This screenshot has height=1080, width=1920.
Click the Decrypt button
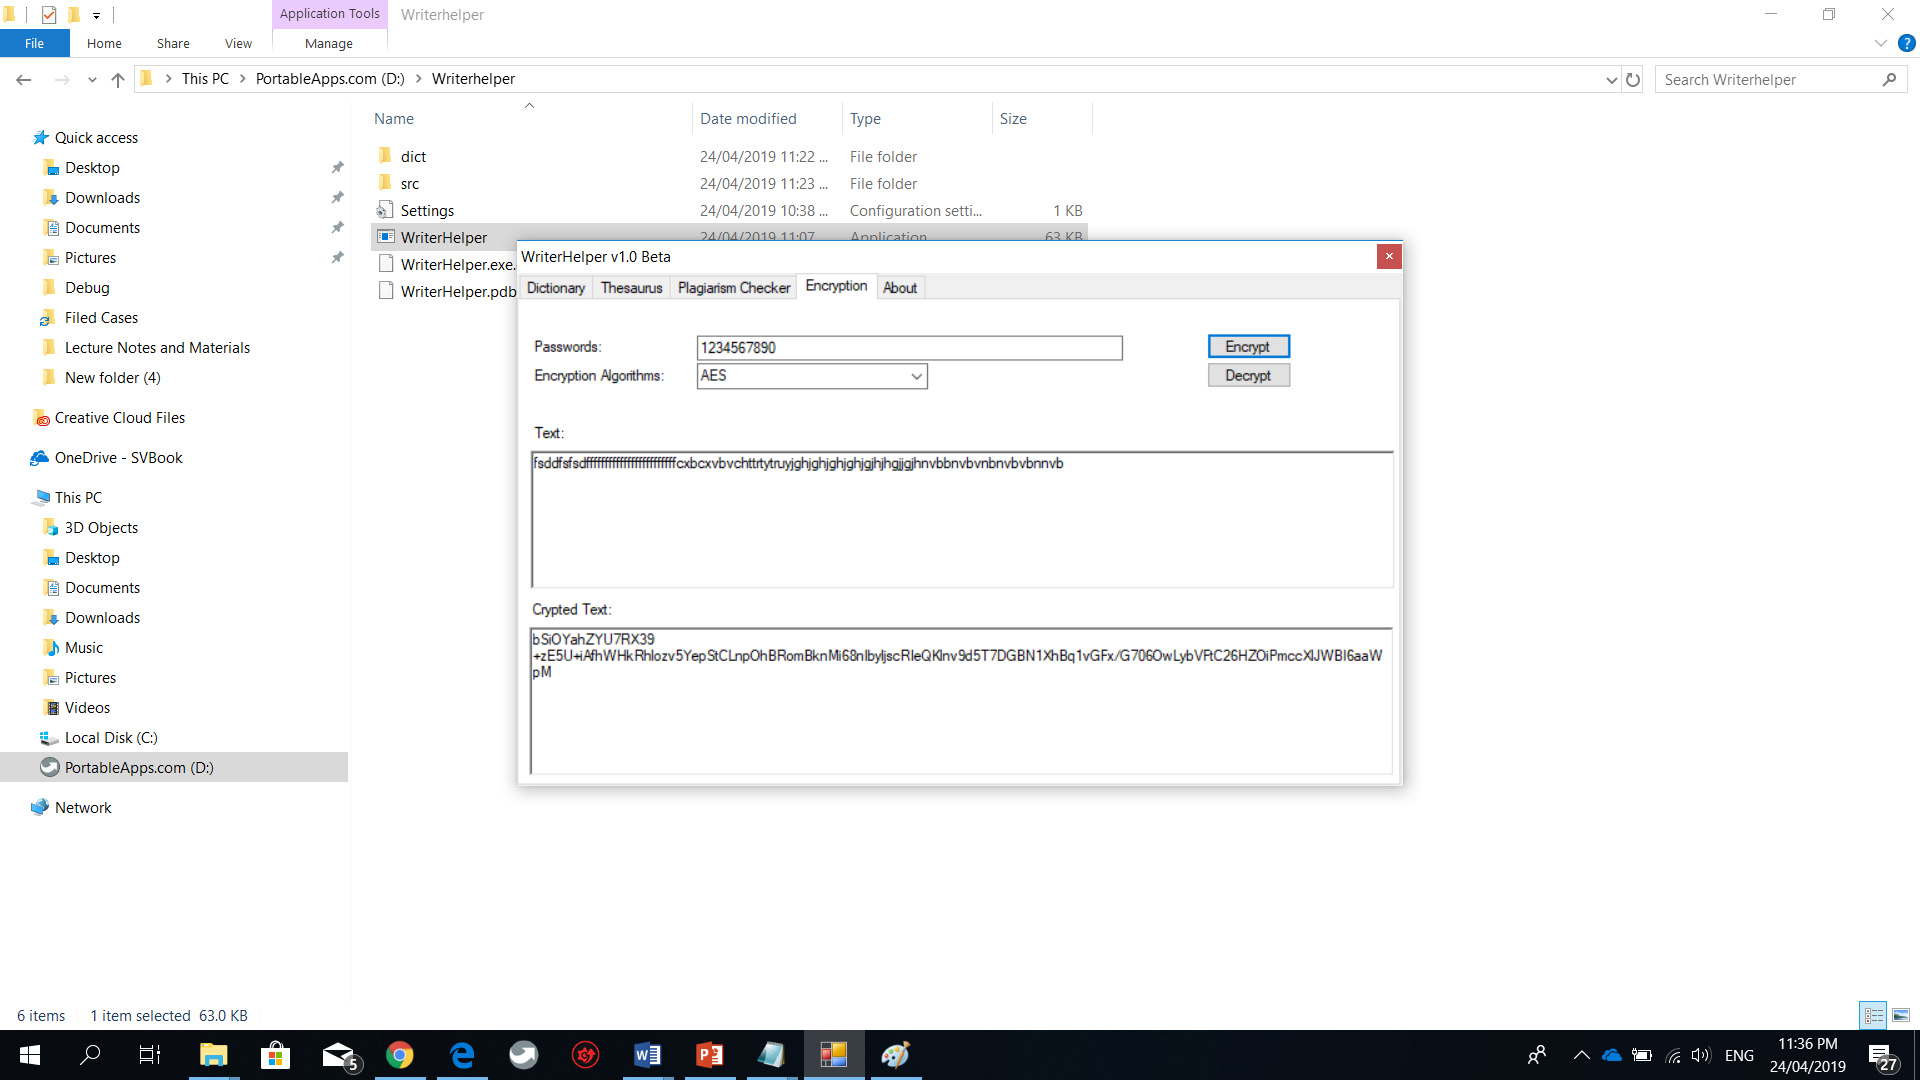[1248, 375]
